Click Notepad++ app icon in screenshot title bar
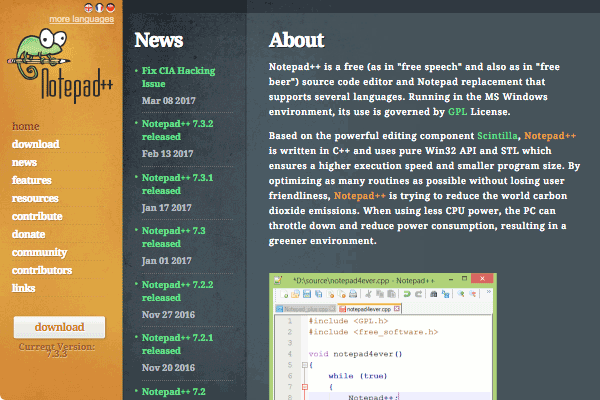 tap(277, 280)
